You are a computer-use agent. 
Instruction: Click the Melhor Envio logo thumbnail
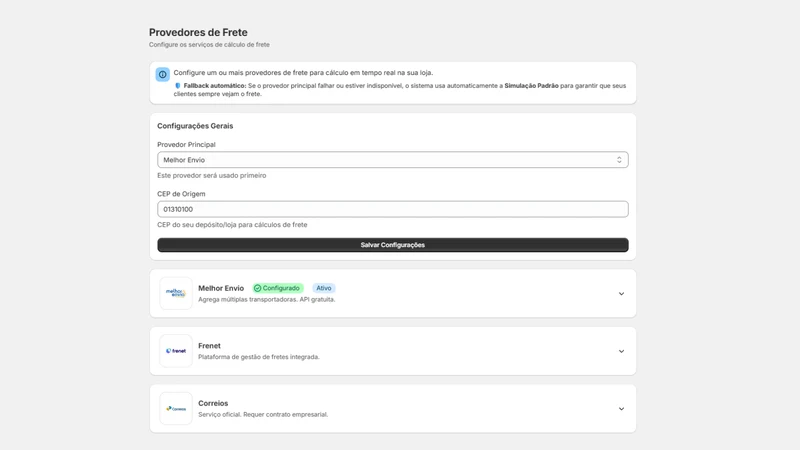tap(176, 293)
